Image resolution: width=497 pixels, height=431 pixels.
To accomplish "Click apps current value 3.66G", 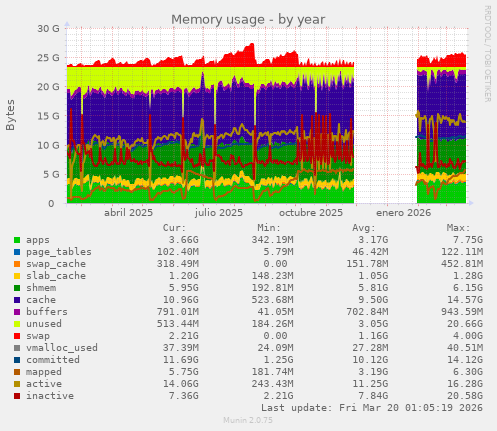I will (183, 240).
